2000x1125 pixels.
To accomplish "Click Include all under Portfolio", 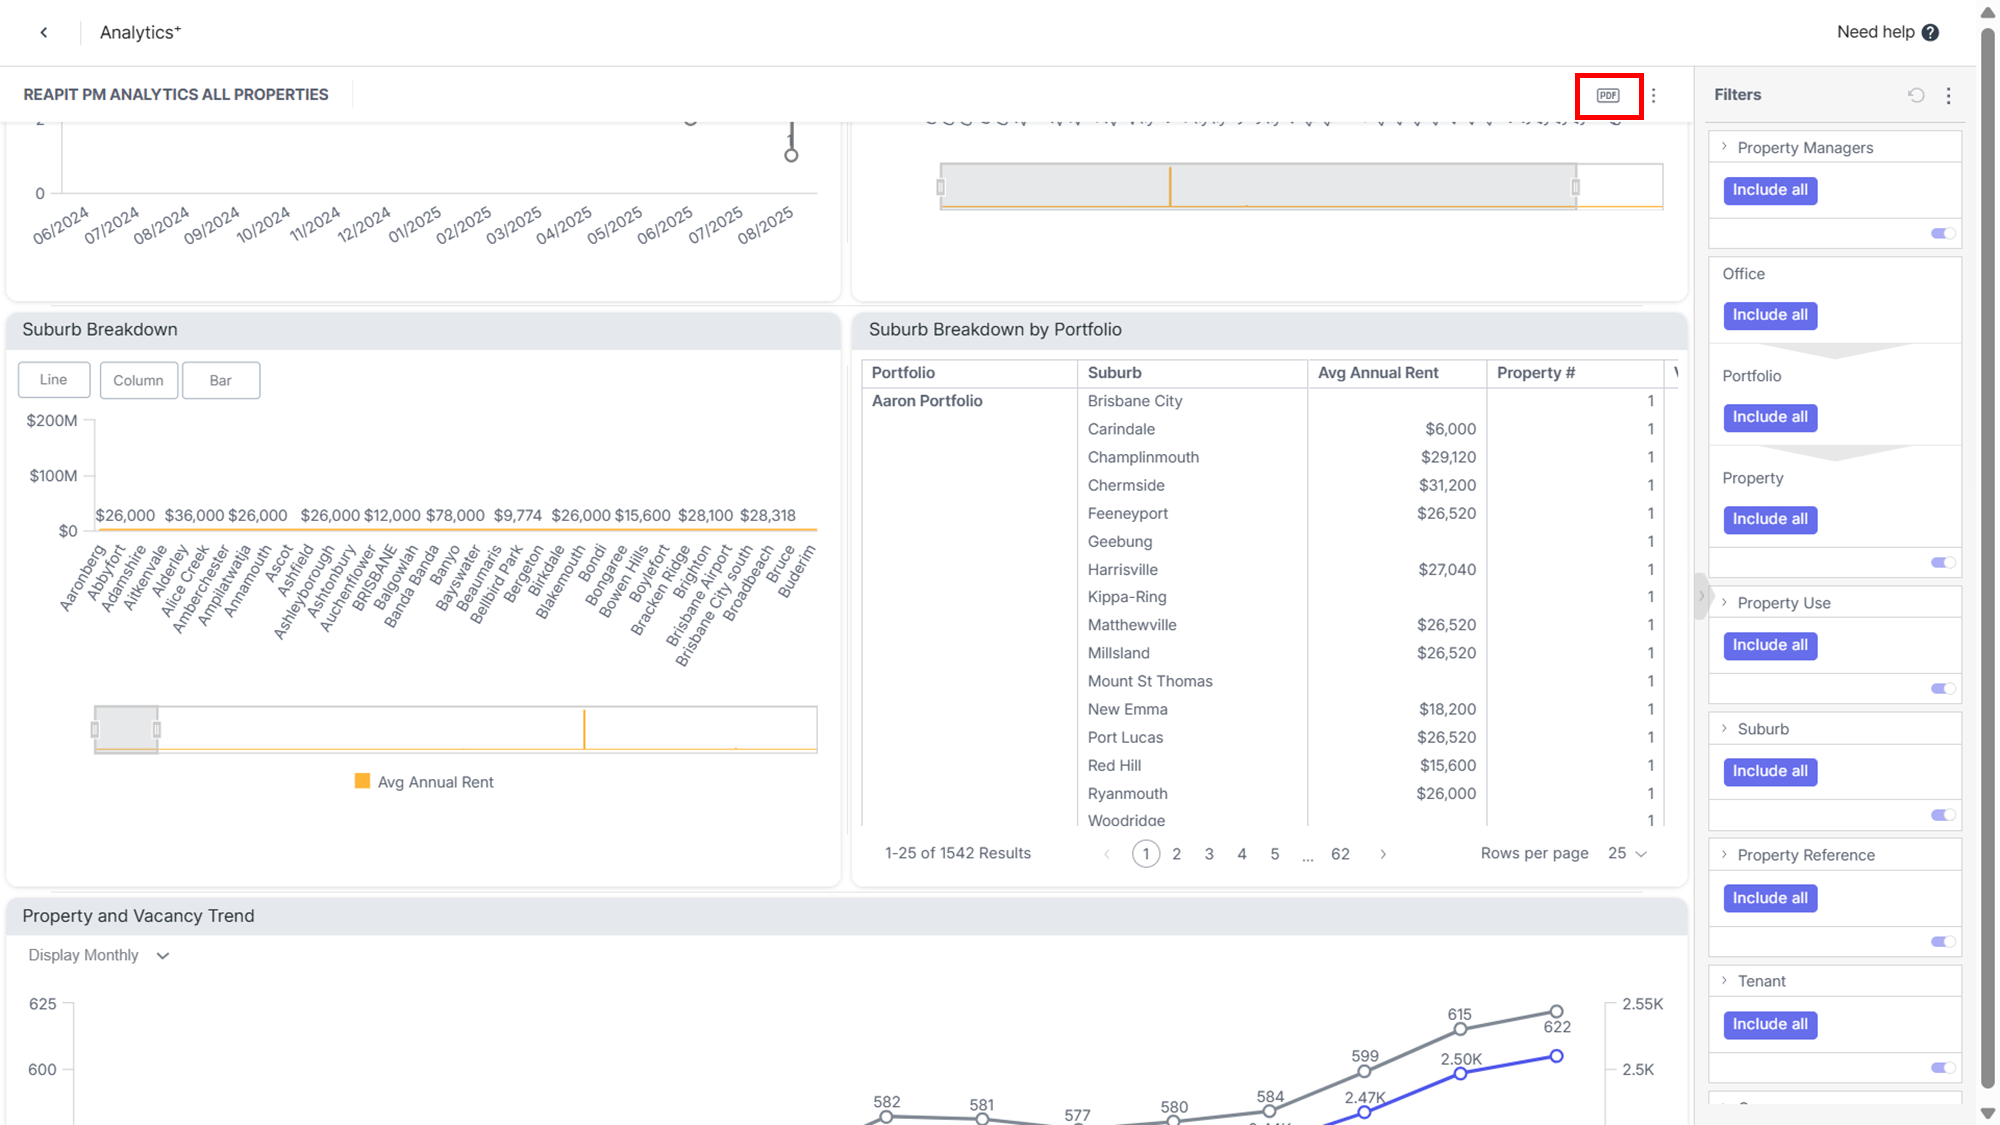I will pyautogui.click(x=1770, y=417).
